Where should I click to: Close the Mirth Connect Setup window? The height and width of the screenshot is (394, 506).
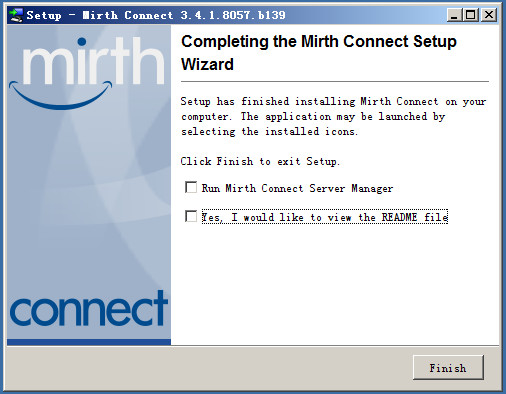(489, 15)
